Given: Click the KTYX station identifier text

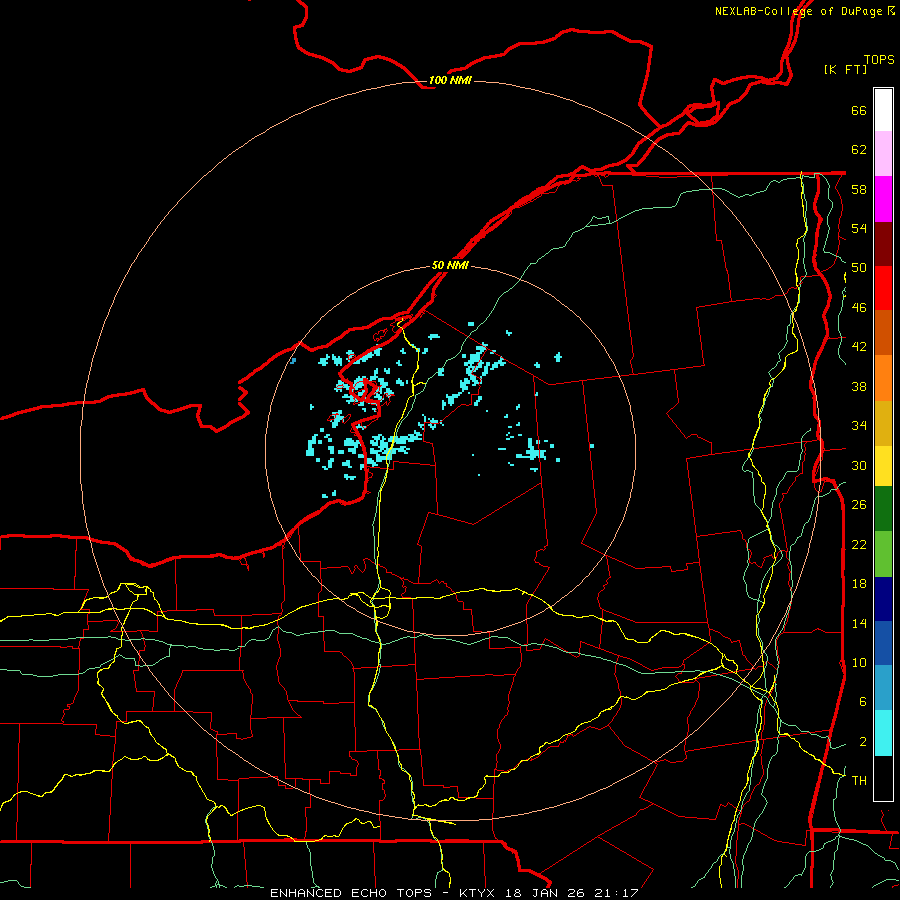Looking at the screenshot, I should [479, 893].
